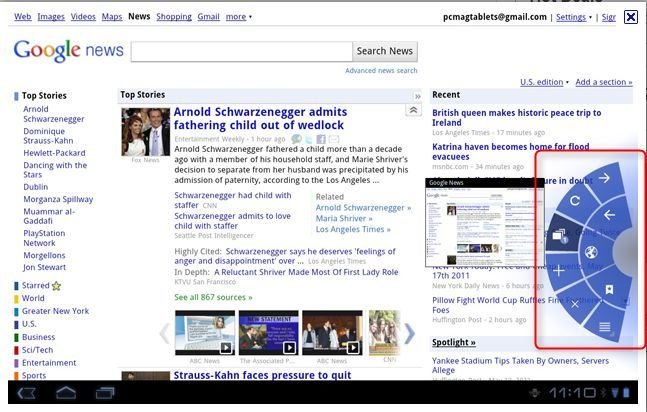Click the Twitter share icon under headline
The image size is (647, 412).
(x=309, y=139)
